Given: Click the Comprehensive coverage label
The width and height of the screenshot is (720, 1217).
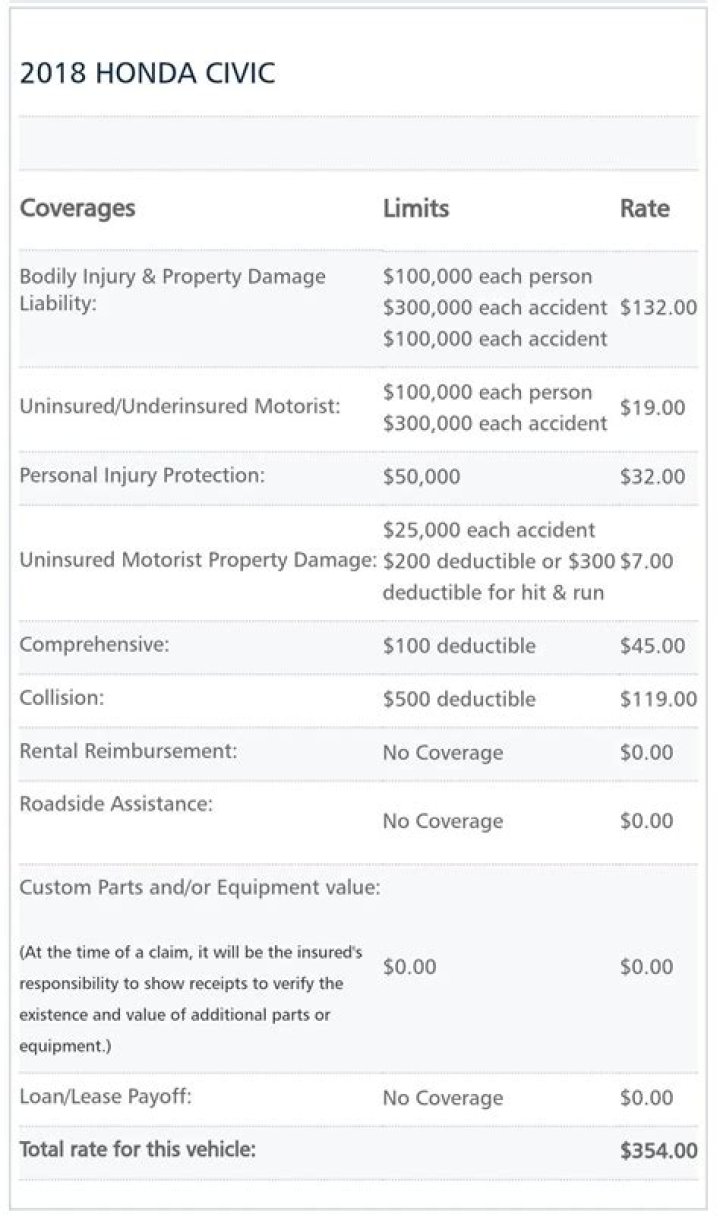Looking at the screenshot, I should tap(94, 645).
